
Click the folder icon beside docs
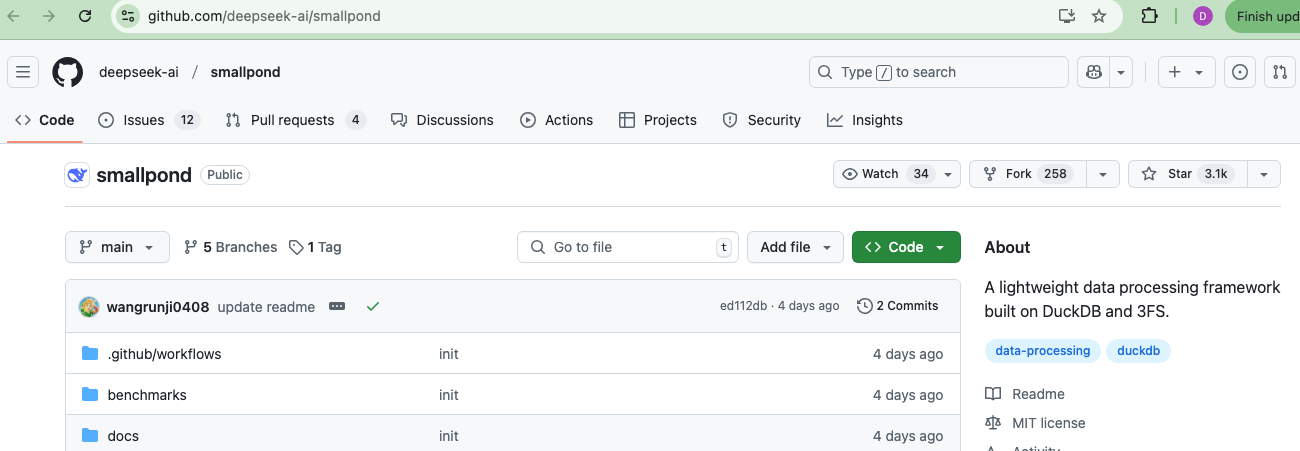(x=90, y=435)
